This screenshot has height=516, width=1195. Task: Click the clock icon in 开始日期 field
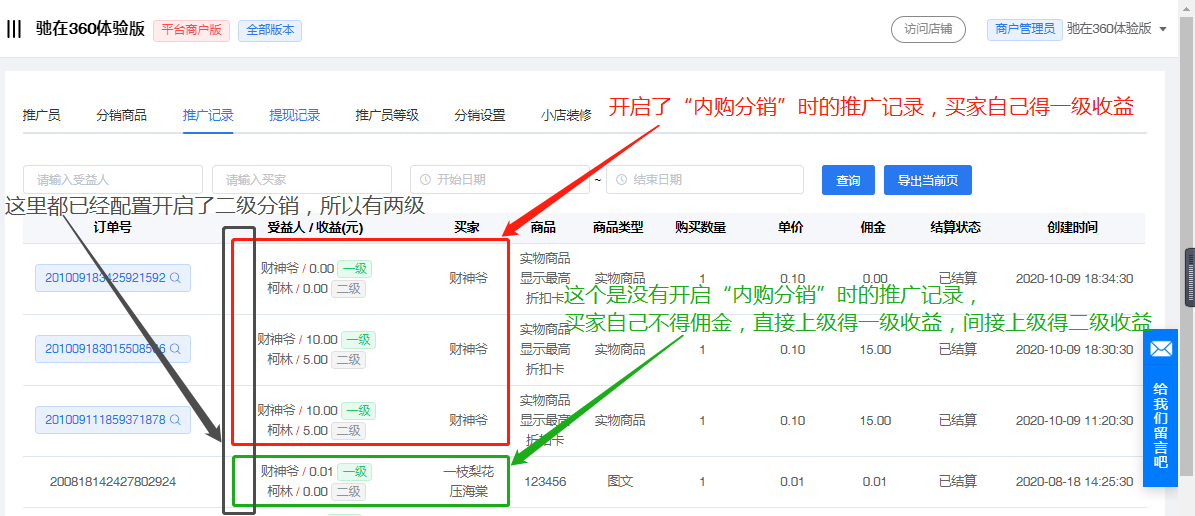pyautogui.click(x=425, y=180)
